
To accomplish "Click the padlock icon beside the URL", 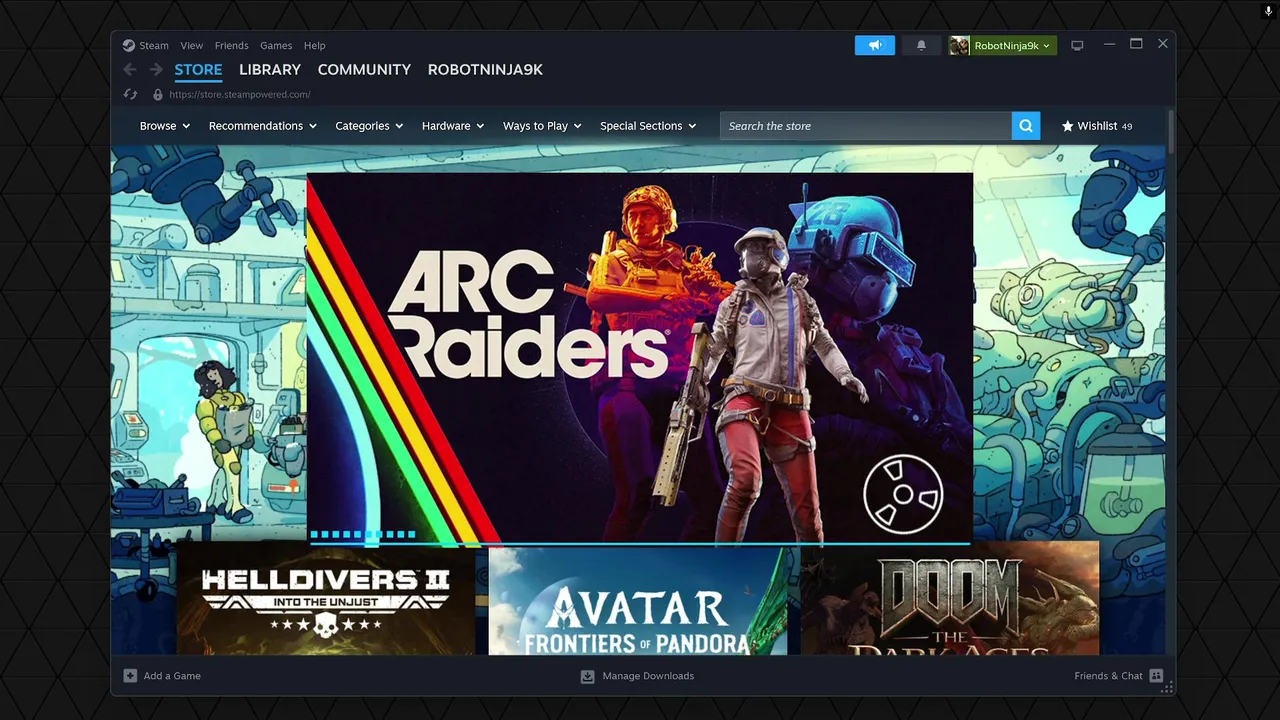I will click(x=157, y=94).
